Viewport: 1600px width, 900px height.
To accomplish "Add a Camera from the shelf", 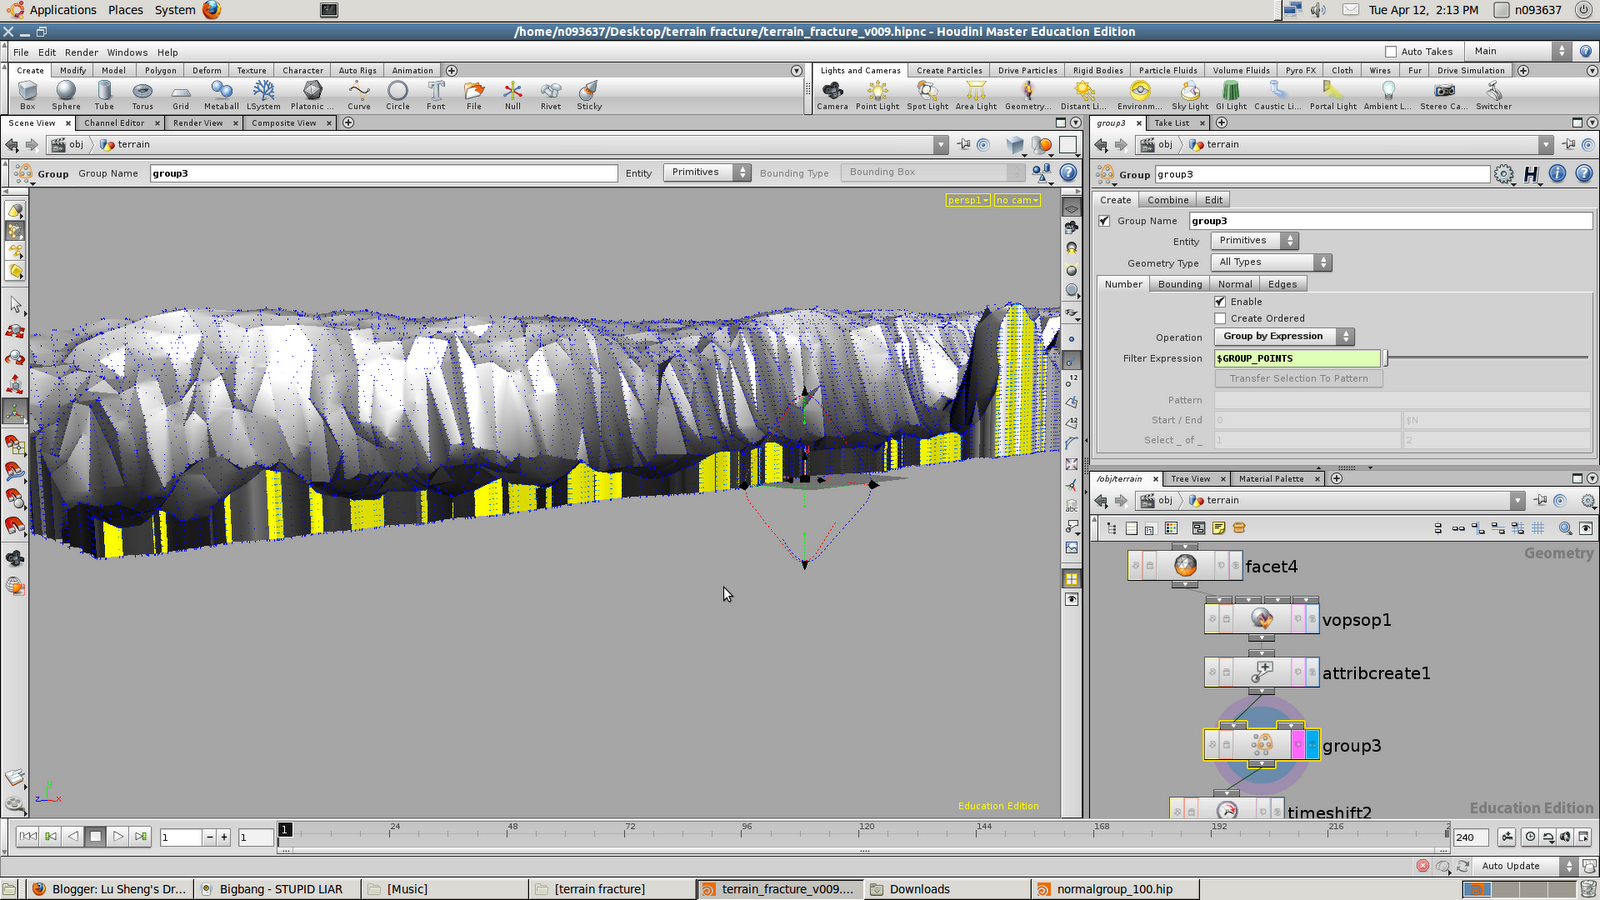I will 832,95.
